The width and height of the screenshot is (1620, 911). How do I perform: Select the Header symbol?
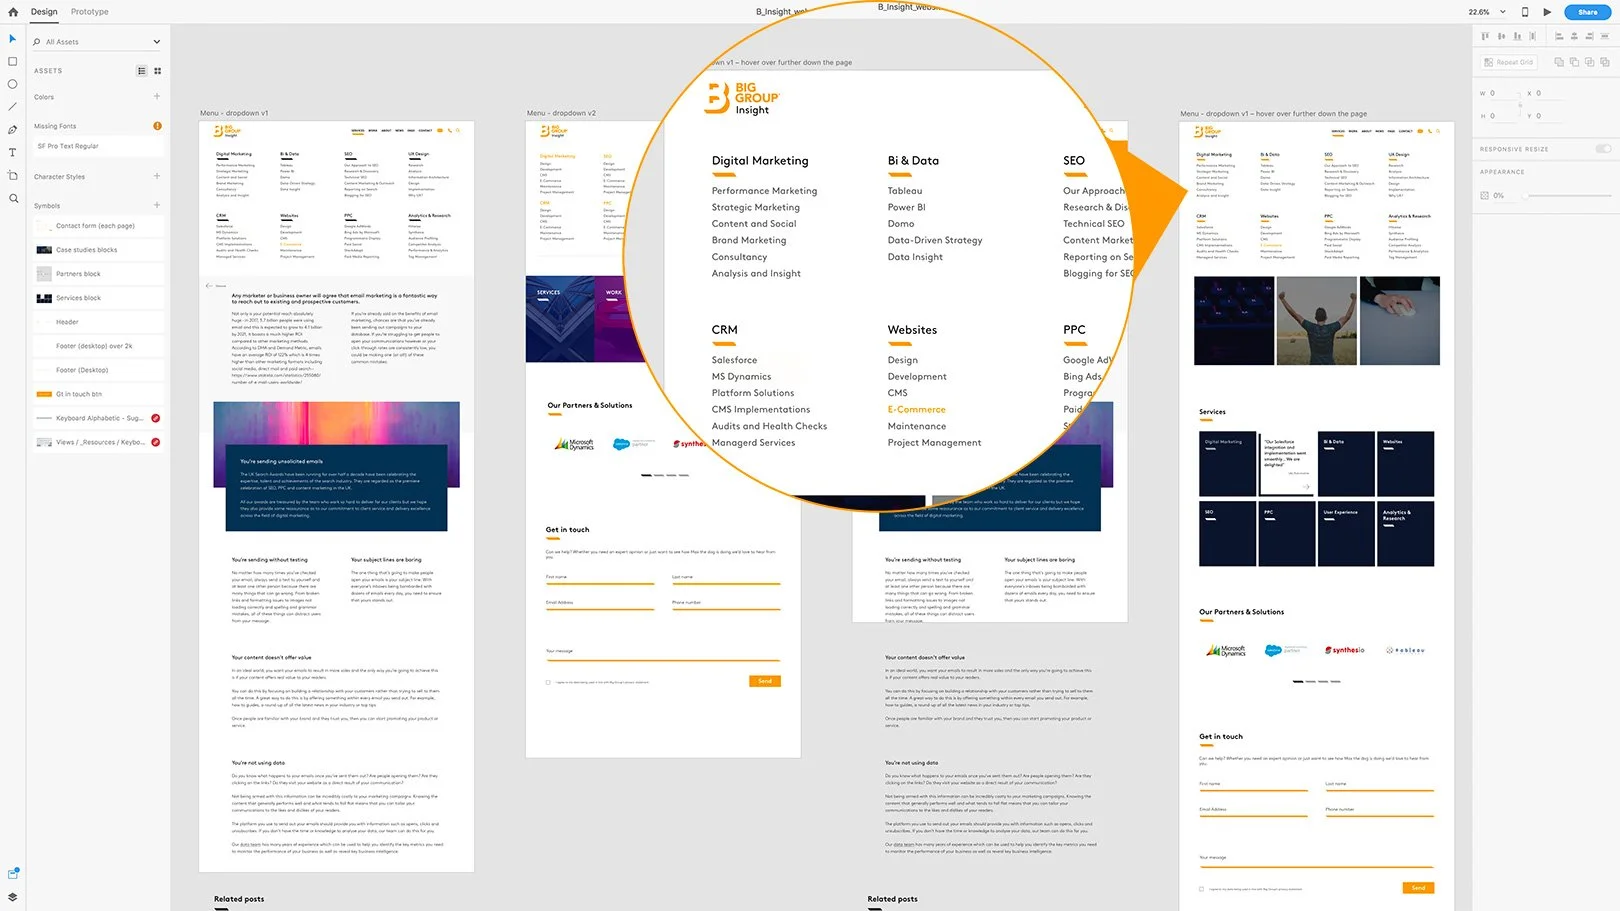pos(98,322)
